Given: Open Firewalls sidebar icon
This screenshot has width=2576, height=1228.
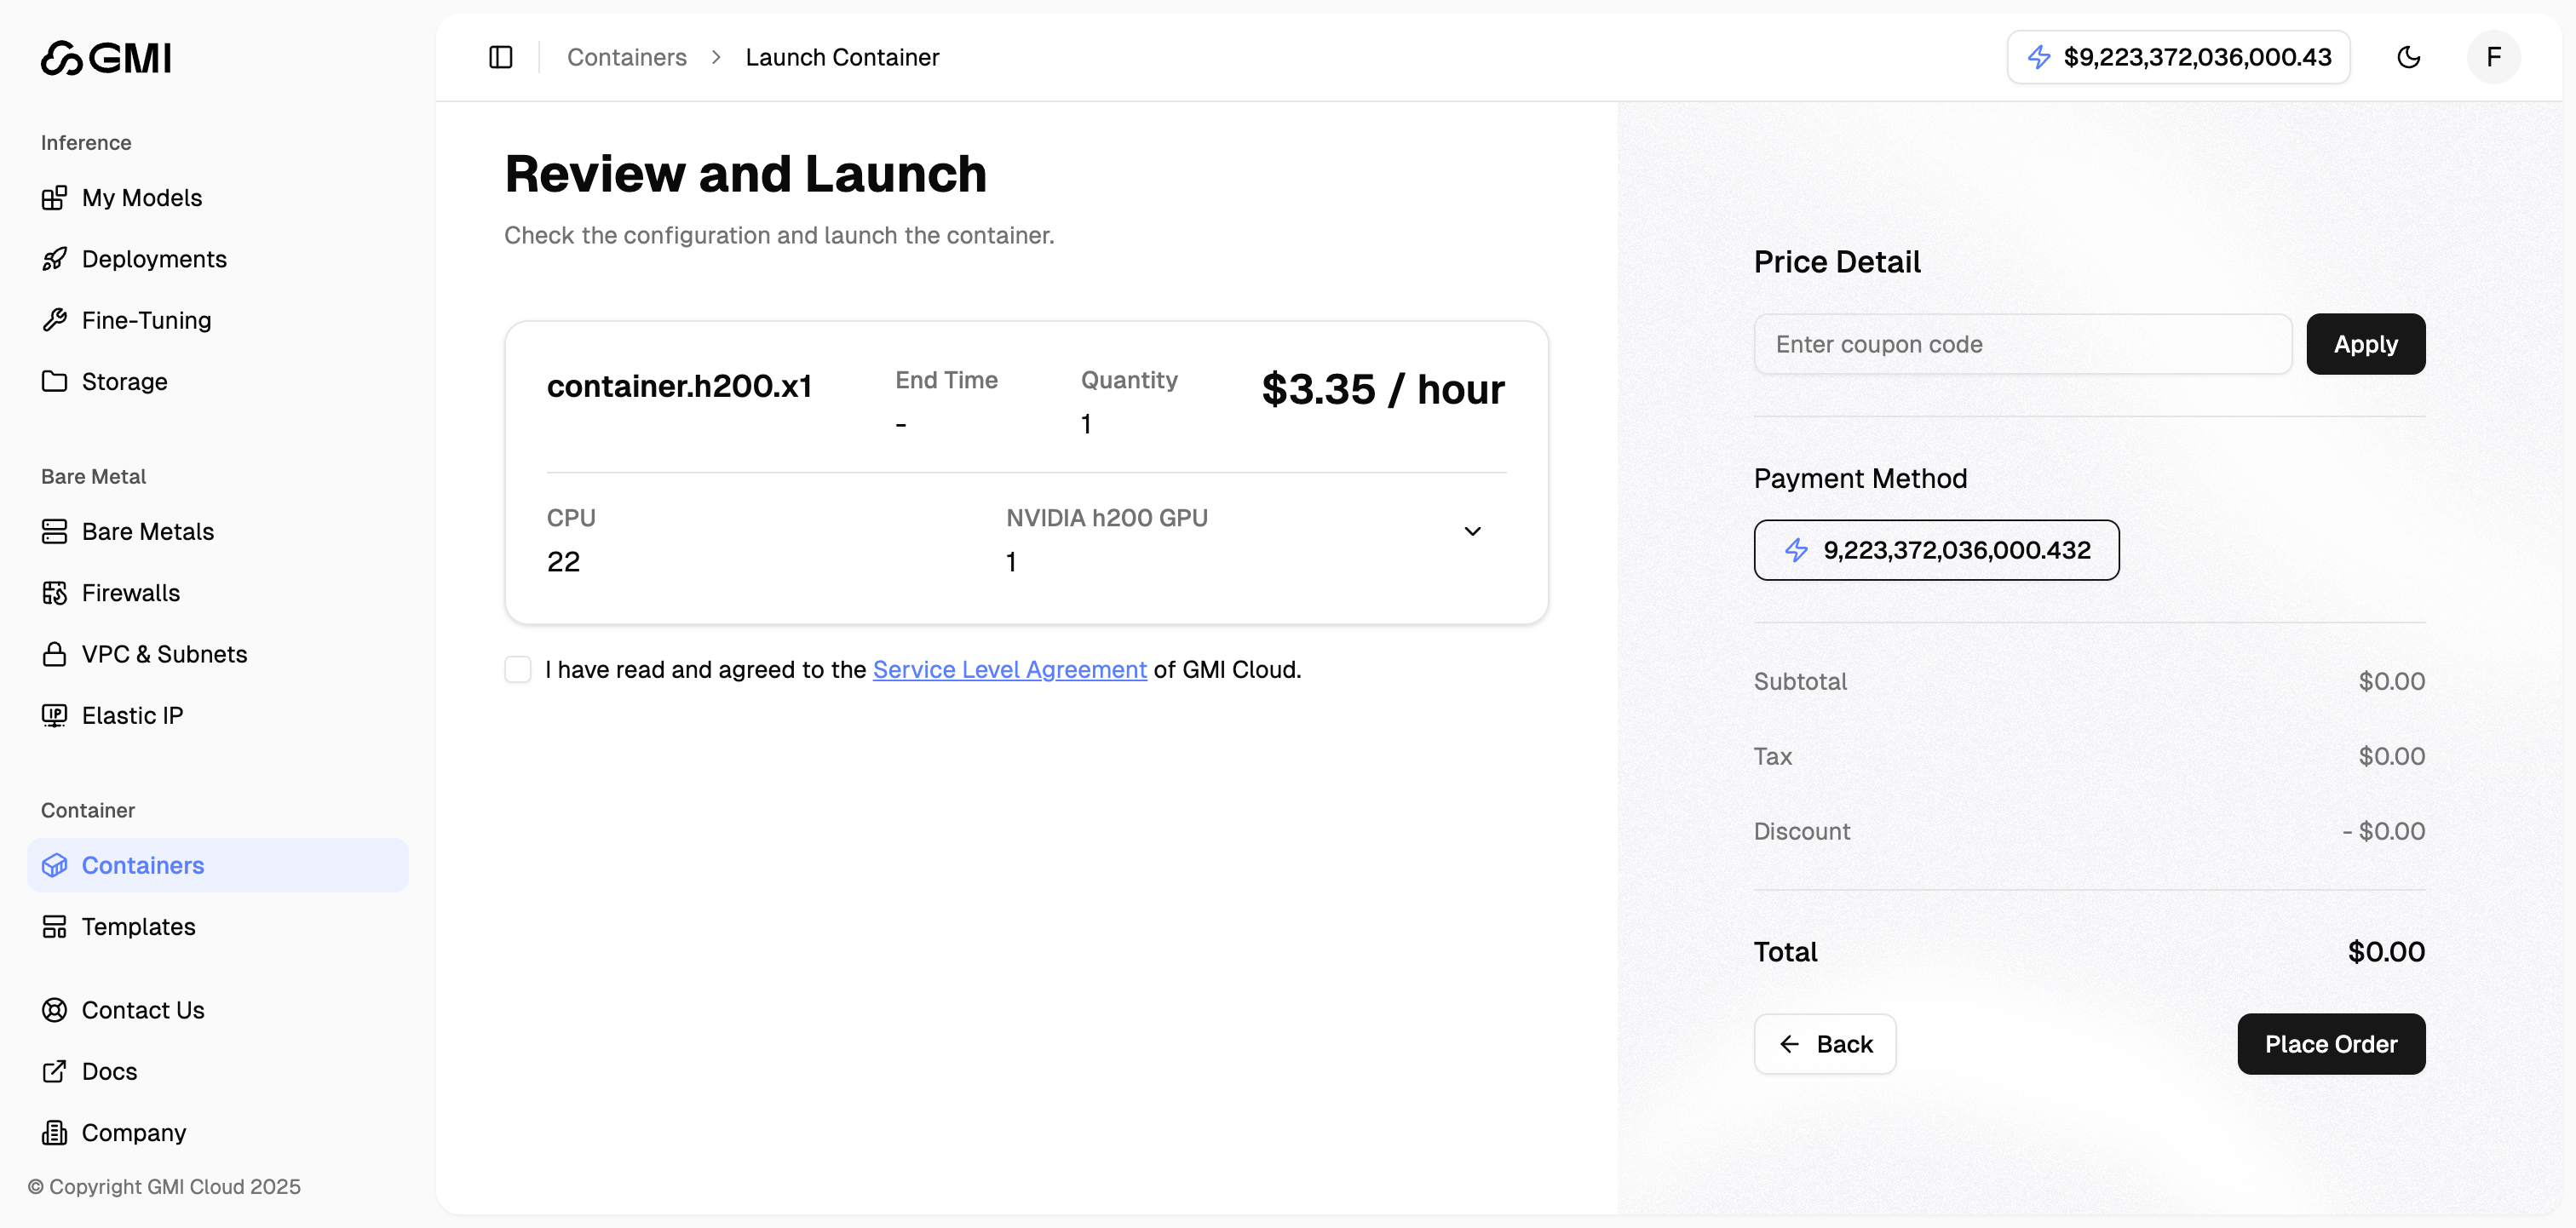Looking at the screenshot, I should [x=54, y=593].
